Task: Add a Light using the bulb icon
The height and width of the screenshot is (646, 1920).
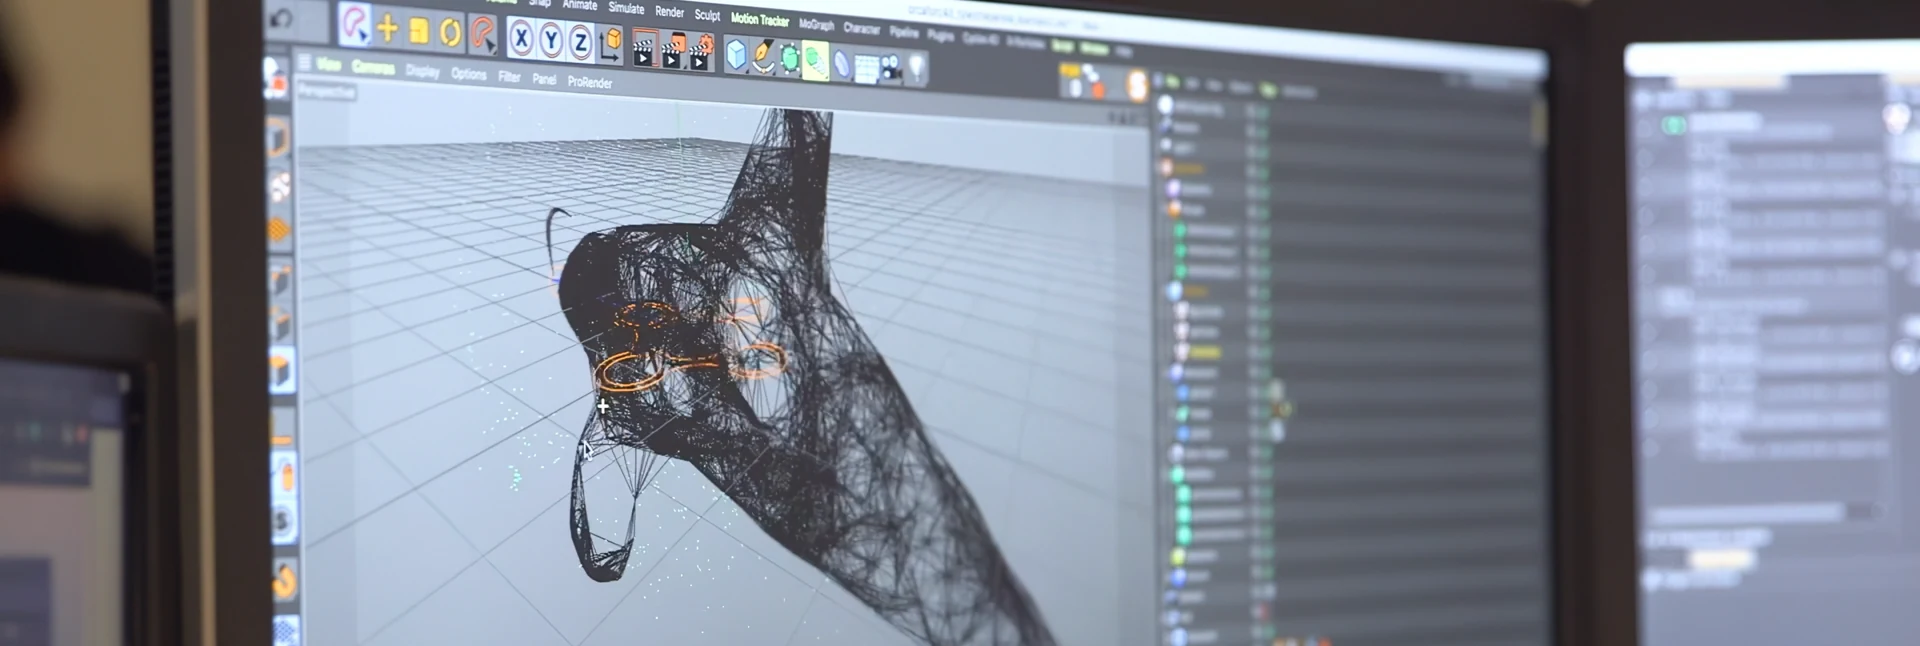Action: point(916,68)
